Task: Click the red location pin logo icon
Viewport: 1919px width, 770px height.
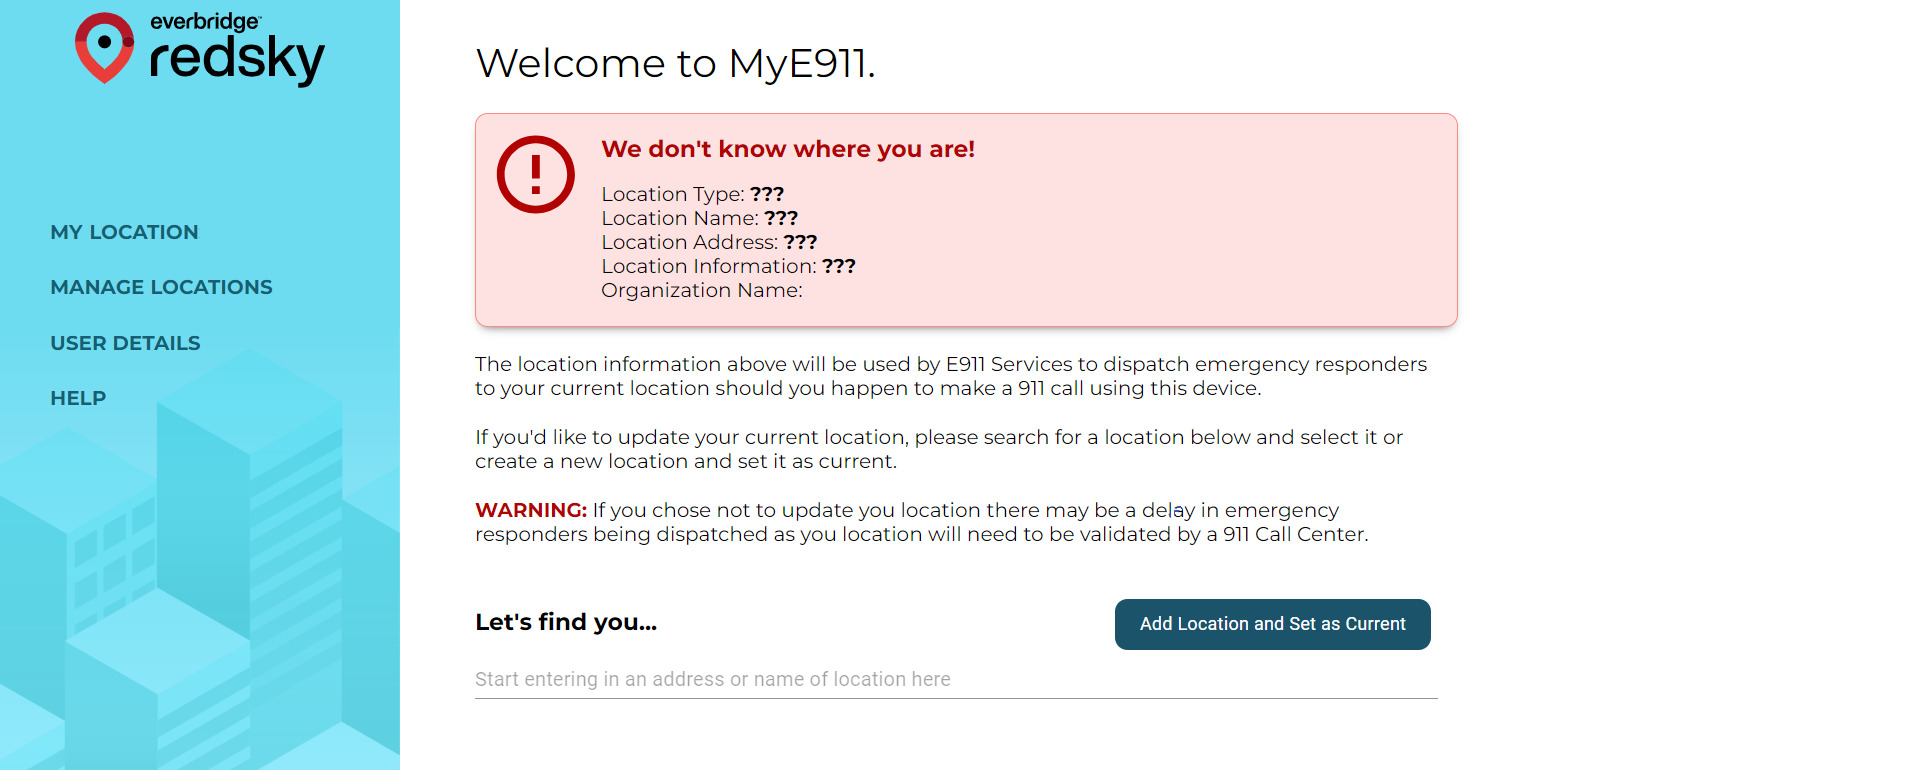Action: 104,48
